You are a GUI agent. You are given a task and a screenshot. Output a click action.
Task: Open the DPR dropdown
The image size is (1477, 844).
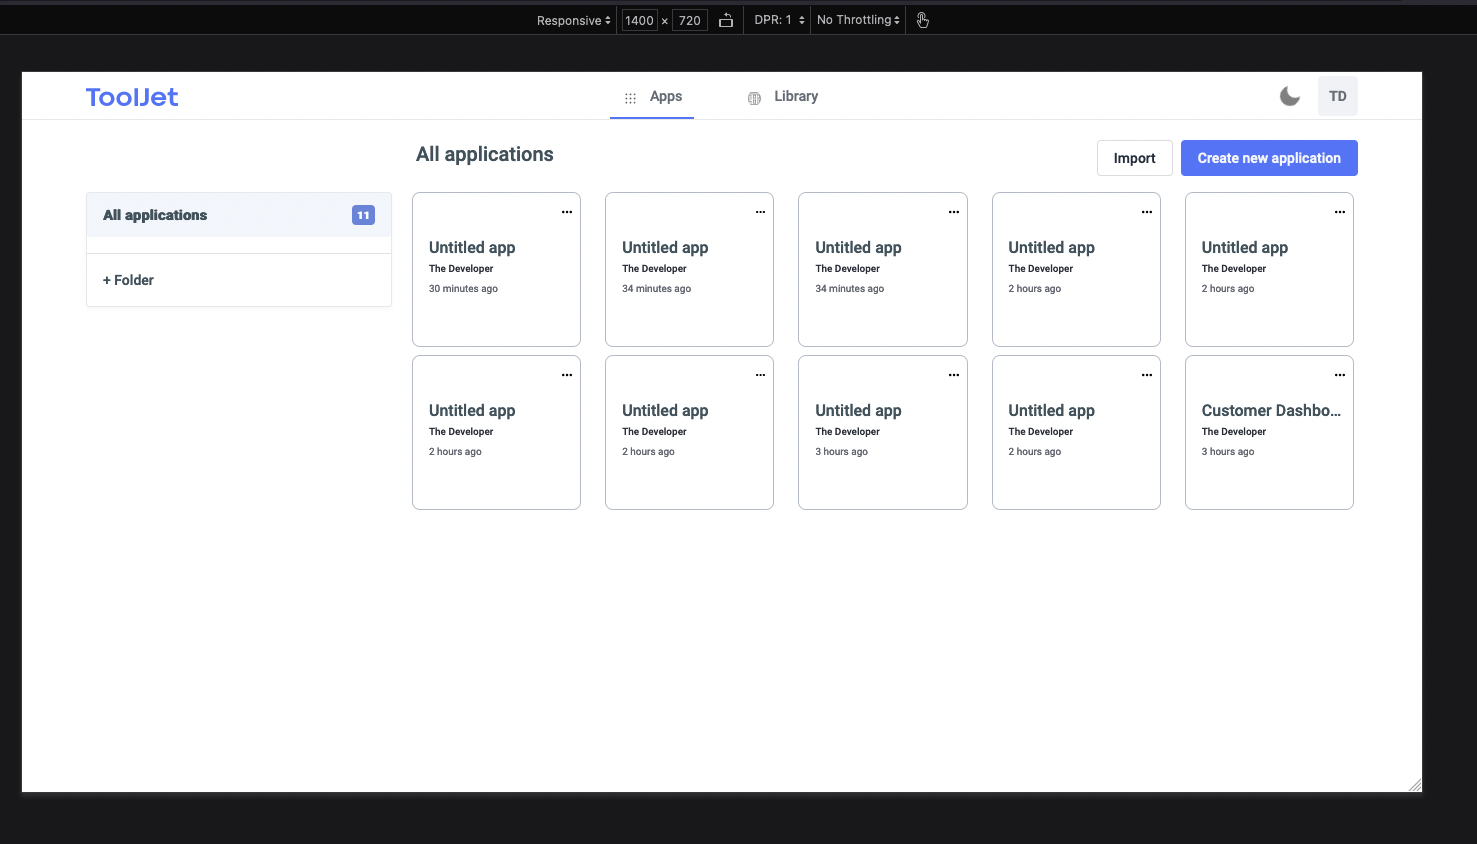pyautogui.click(x=779, y=20)
